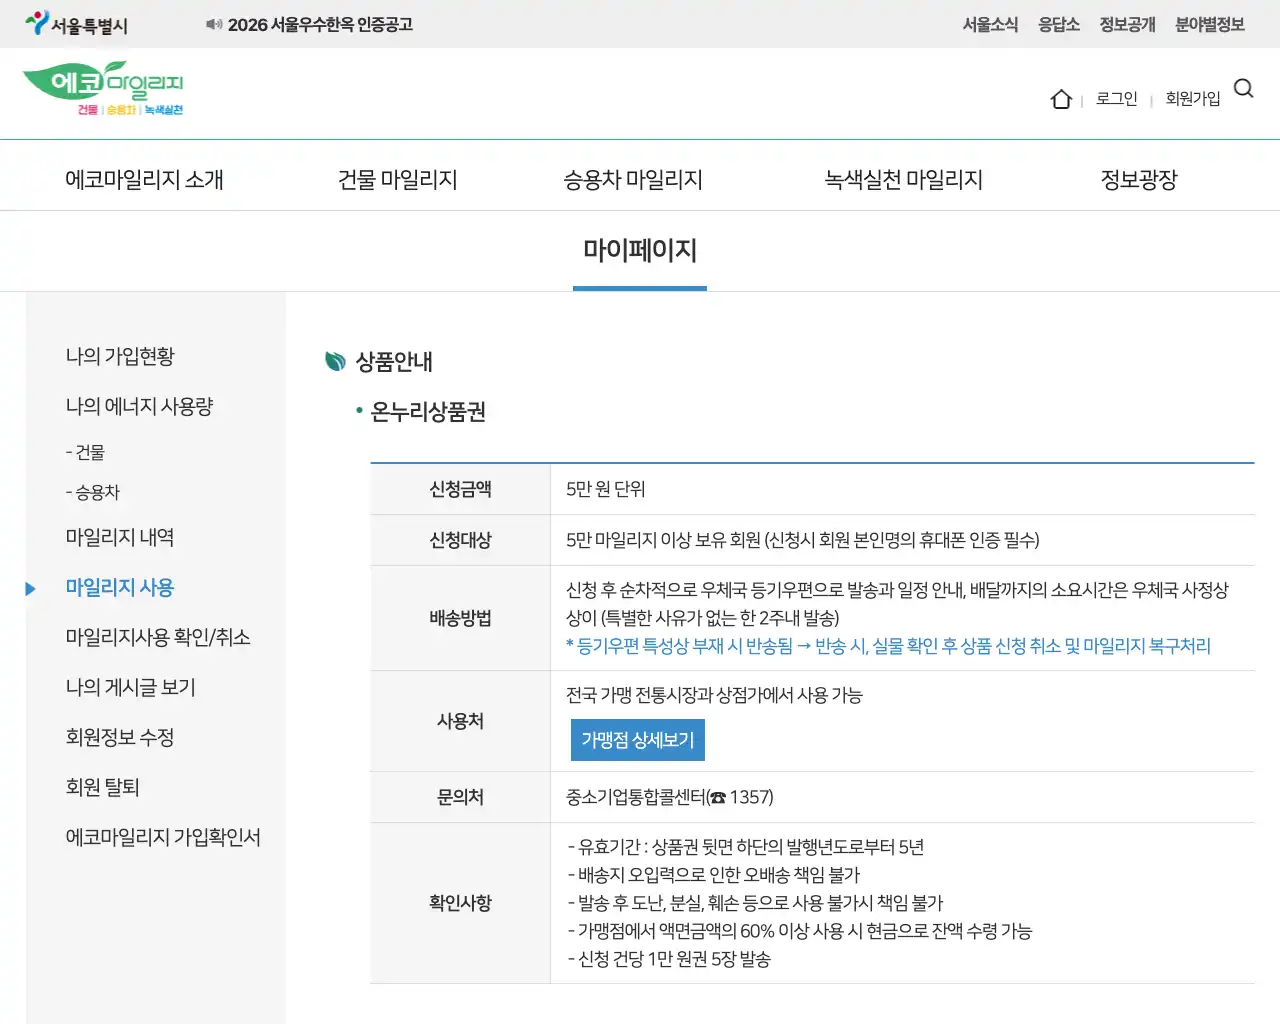Open 마일리지사용 확인/취소 in sidebar

158,637
